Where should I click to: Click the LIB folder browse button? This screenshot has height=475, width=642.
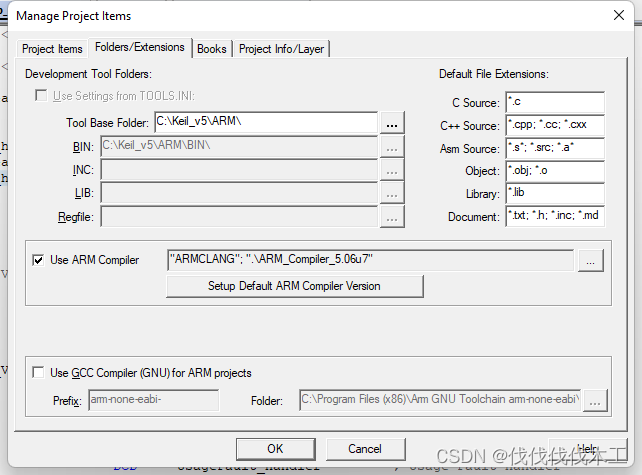tap(392, 193)
